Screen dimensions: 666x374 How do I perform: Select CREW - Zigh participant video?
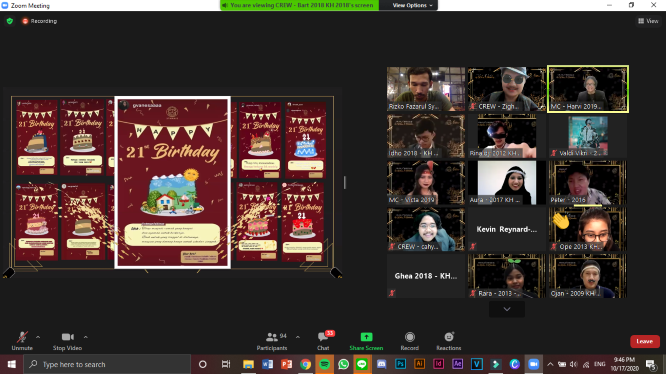(x=507, y=89)
